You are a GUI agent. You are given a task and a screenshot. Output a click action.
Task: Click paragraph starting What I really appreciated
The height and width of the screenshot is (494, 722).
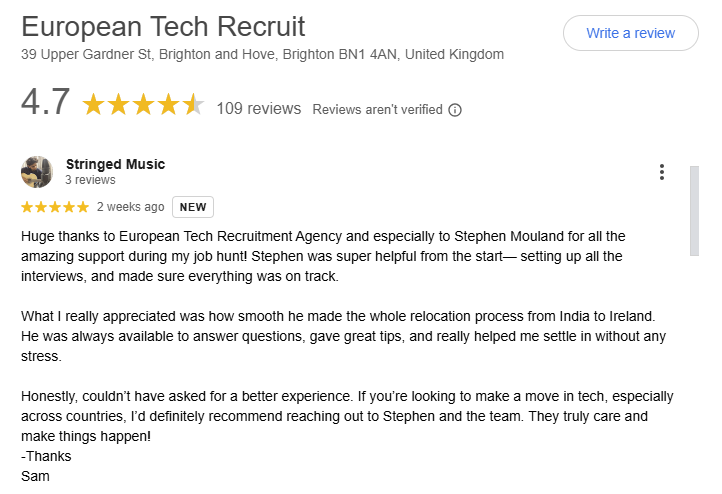pyautogui.click(x=343, y=336)
